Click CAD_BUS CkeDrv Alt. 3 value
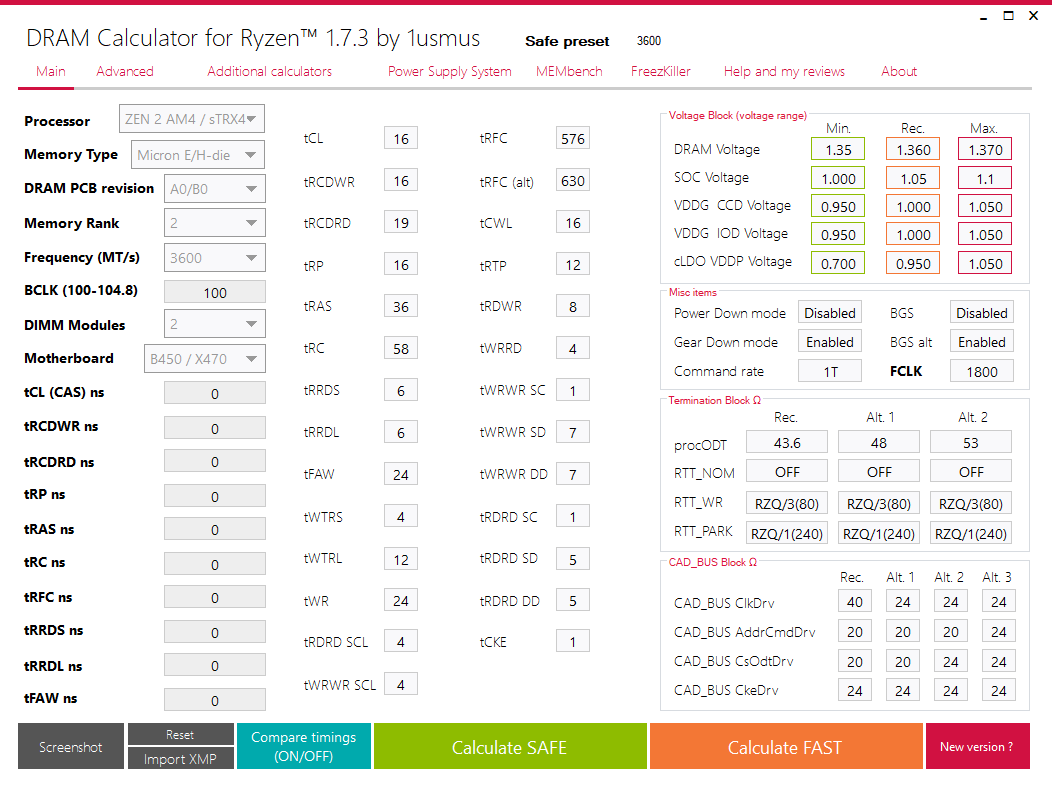The height and width of the screenshot is (791, 1052). tap(999, 690)
